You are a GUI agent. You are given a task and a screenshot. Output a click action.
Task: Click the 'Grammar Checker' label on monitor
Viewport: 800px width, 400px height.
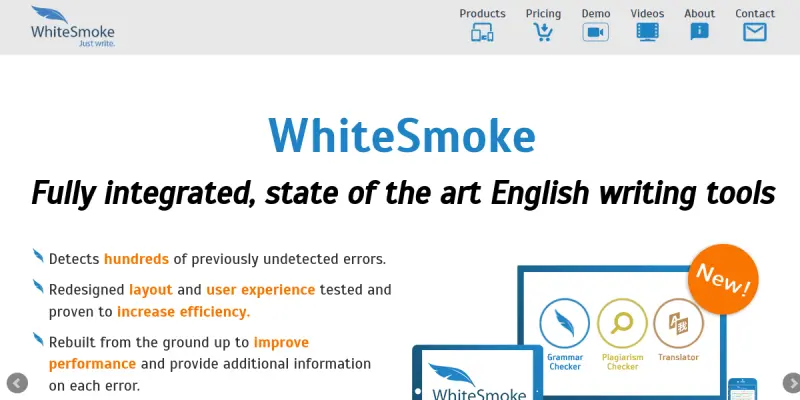click(565, 362)
